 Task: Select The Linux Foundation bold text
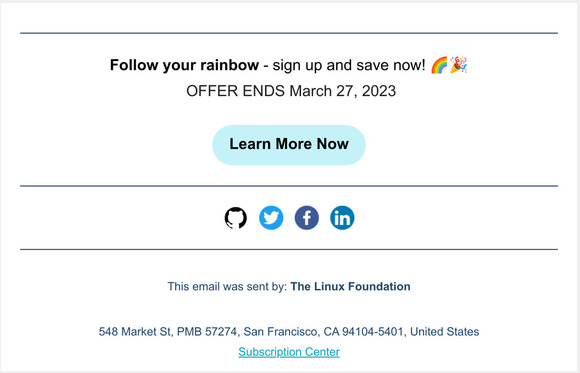point(350,286)
